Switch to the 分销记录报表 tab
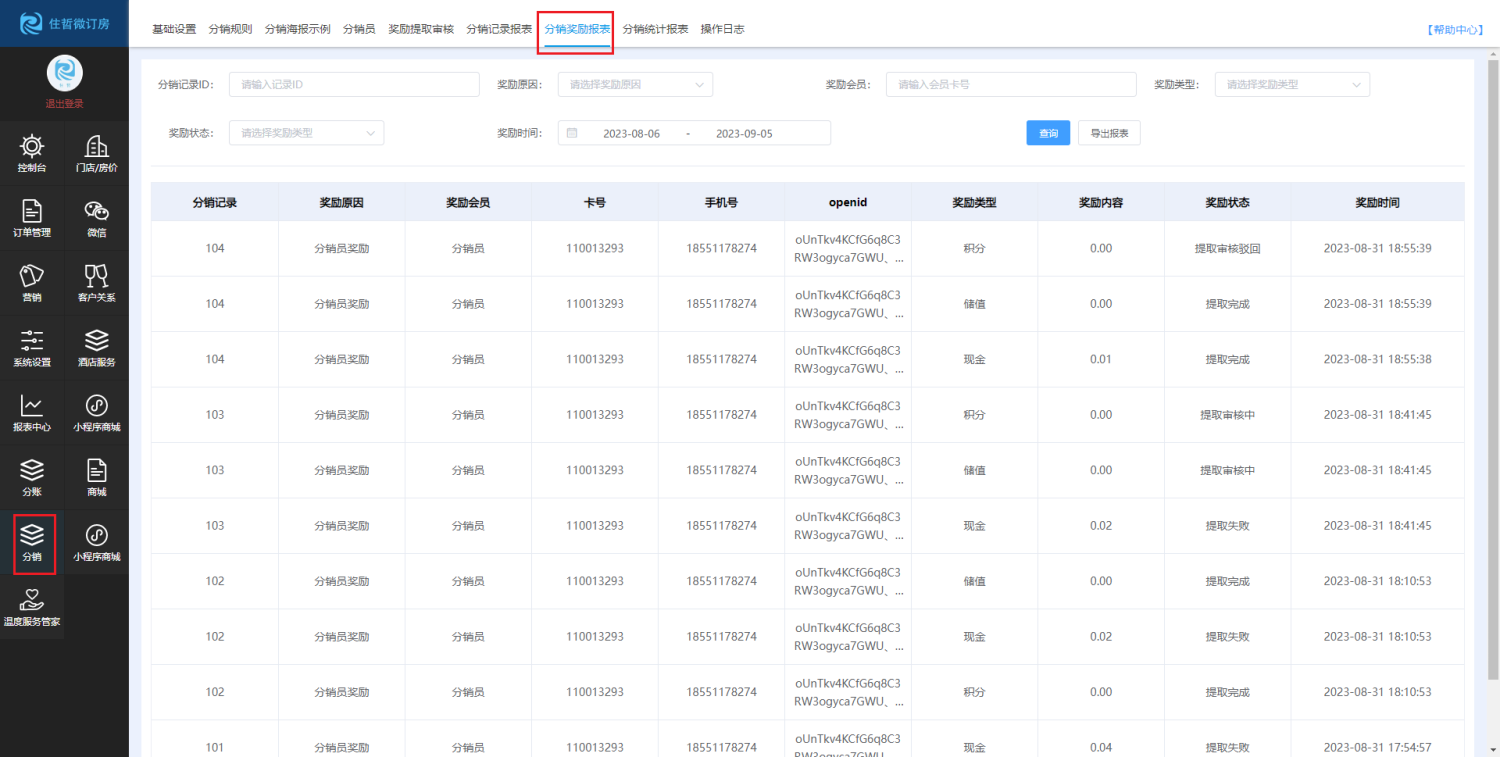The height and width of the screenshot is (757, 1500). click(499, 29)
